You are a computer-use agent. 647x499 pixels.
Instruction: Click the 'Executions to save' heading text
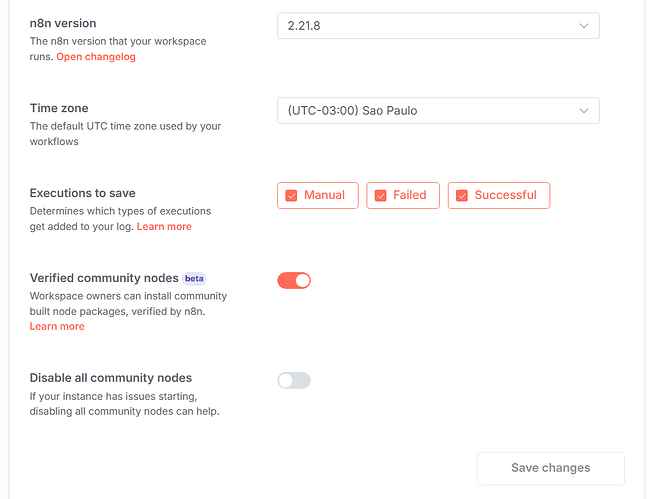coord(83,193)
